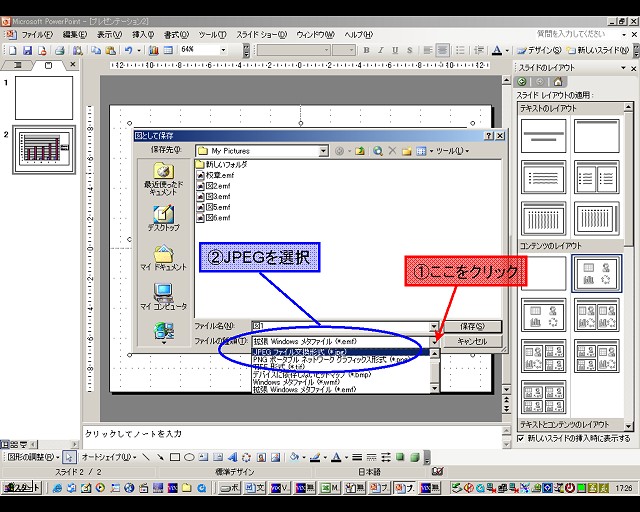Select slide 2 thumbnail with chart
Screen dimensions: 640x512
44,150
